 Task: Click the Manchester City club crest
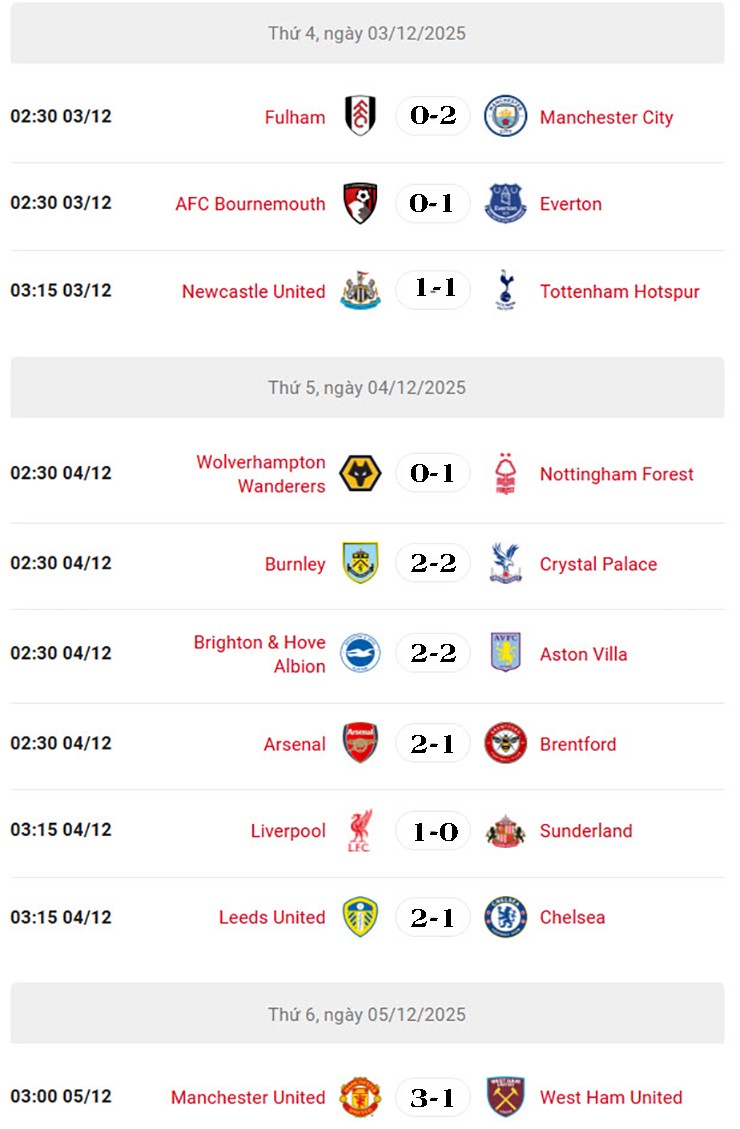(505, 116)
